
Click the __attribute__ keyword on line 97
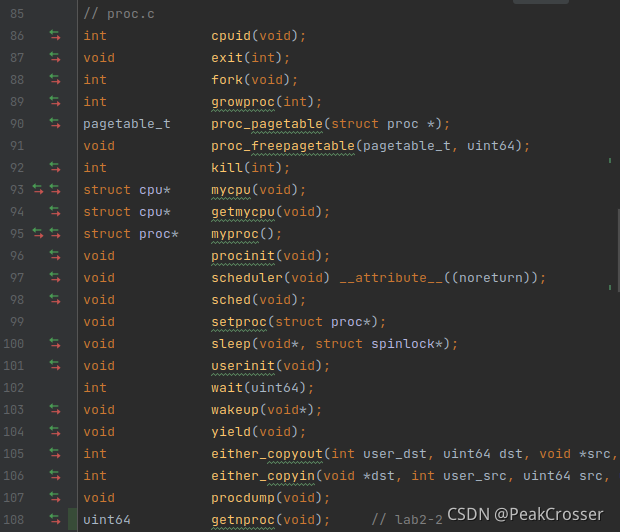coord(391,278)
